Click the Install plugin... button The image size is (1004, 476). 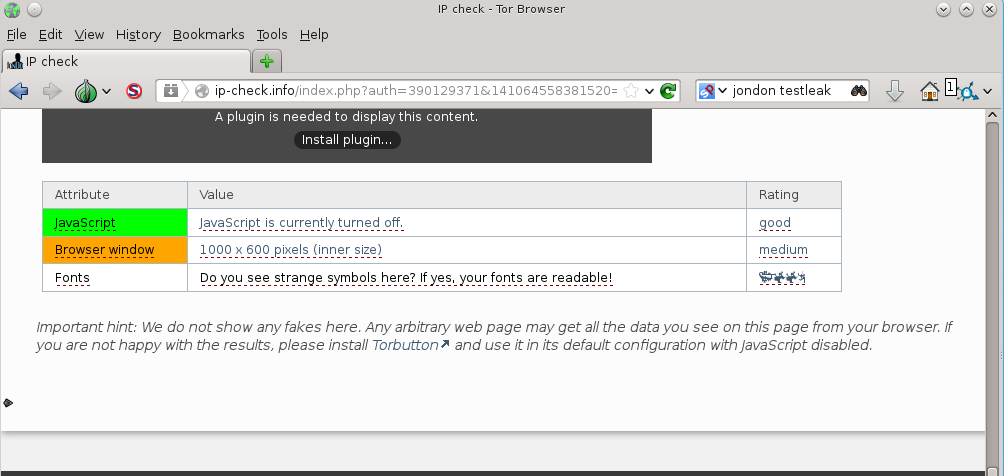tap(347, 140)
